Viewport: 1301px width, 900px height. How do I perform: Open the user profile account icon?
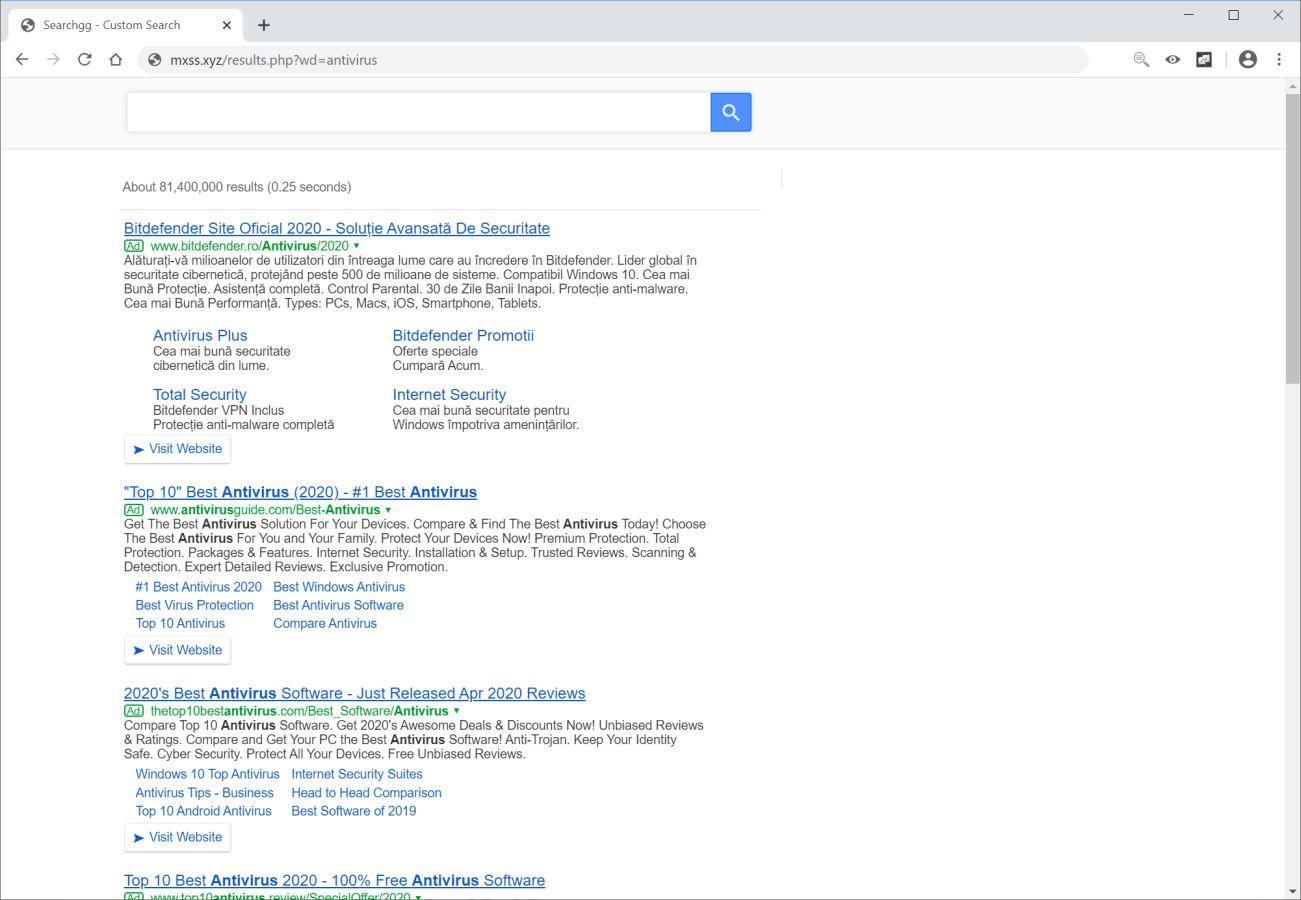pos(1247,60)
